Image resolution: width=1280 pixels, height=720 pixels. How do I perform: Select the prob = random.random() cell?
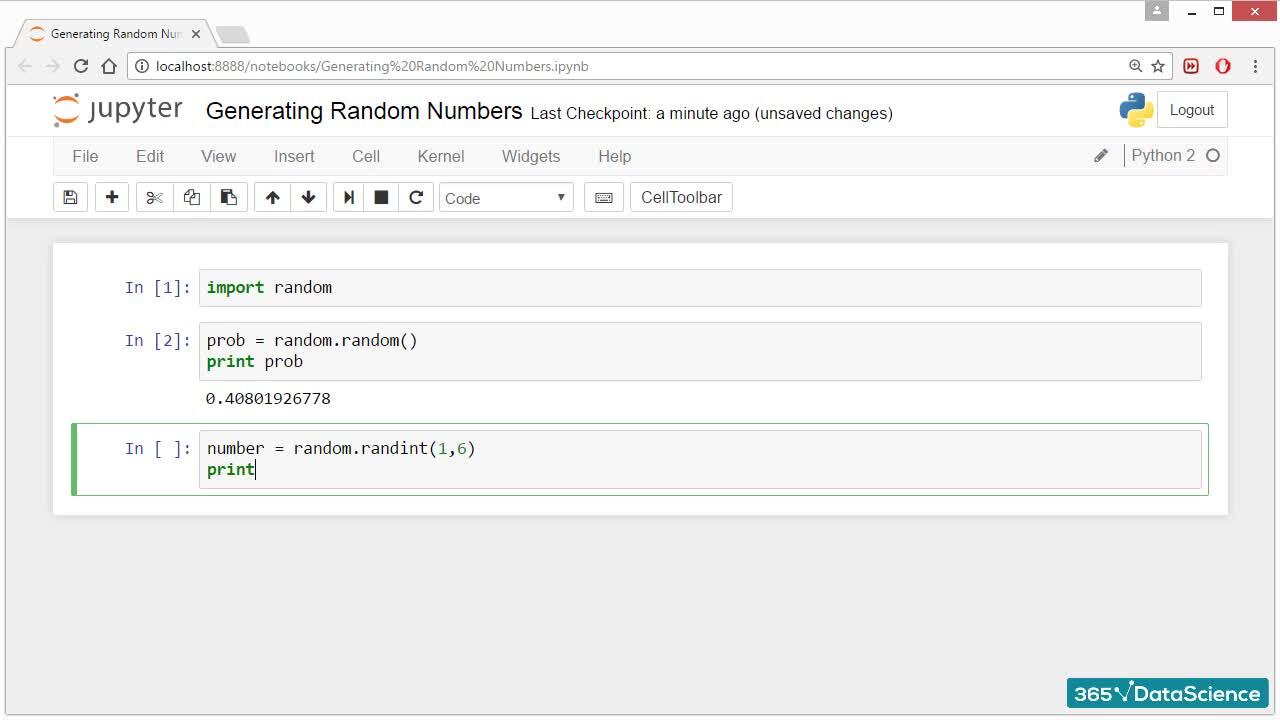(x=700, y=351)
